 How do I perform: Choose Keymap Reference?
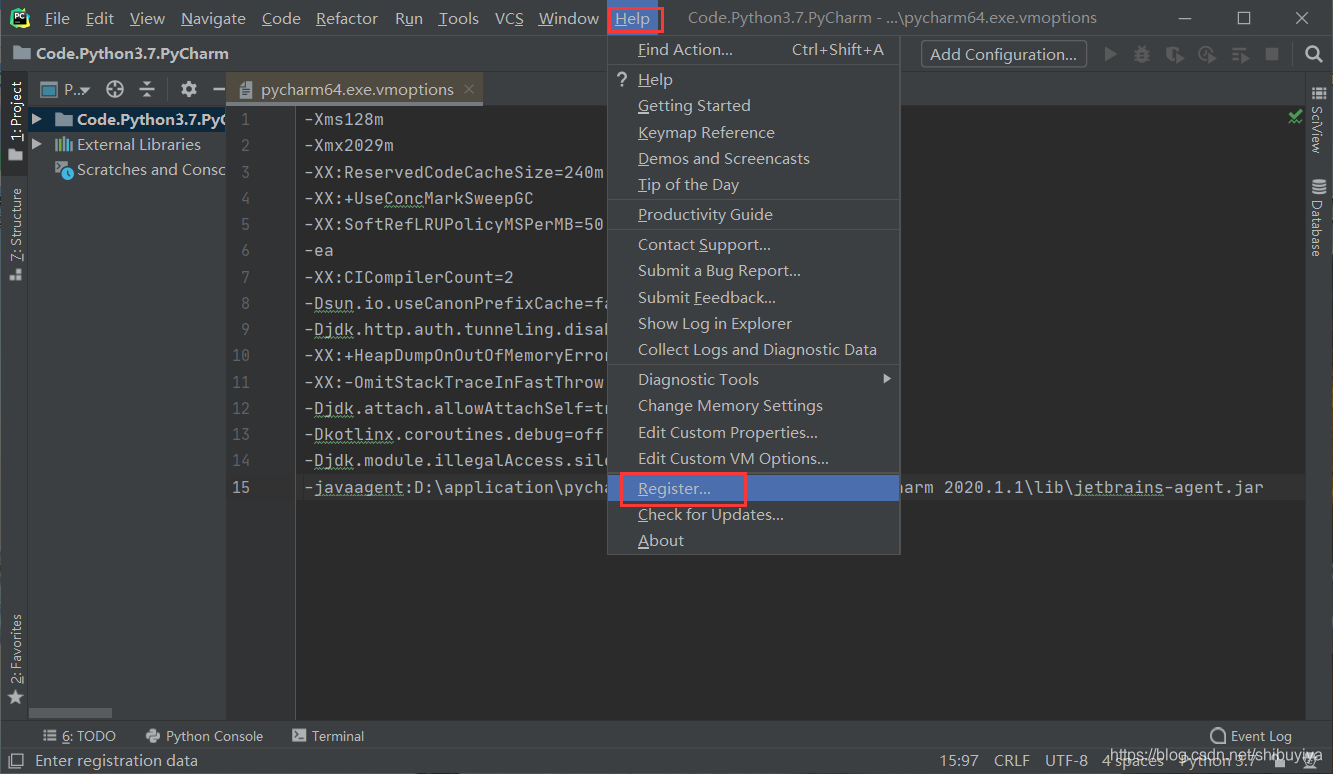point(754,133)
